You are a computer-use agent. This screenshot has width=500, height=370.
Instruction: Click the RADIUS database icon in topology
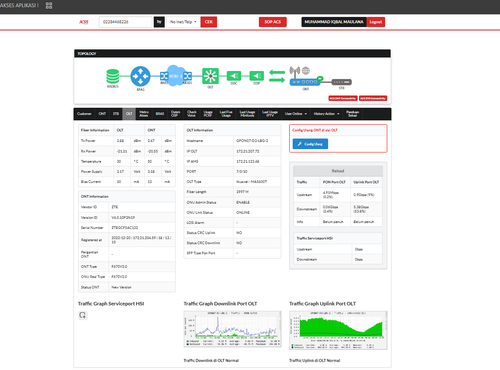pyautogui.click(x=113, y=76)
